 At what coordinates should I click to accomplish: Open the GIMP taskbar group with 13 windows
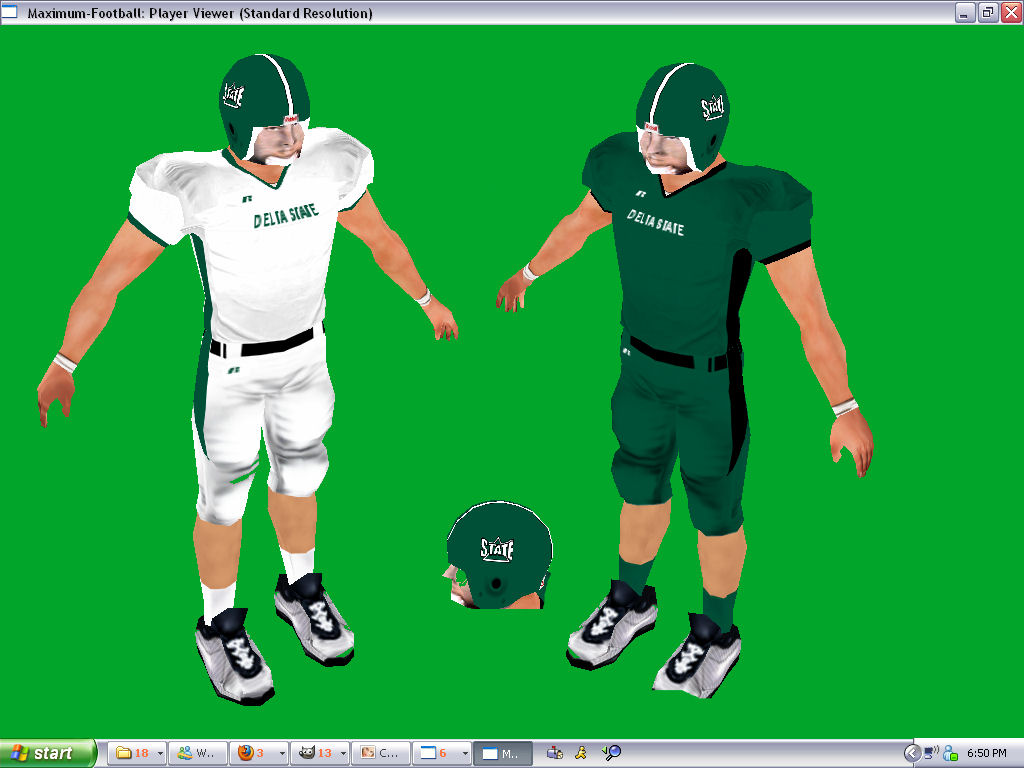(x=315, y=753)
